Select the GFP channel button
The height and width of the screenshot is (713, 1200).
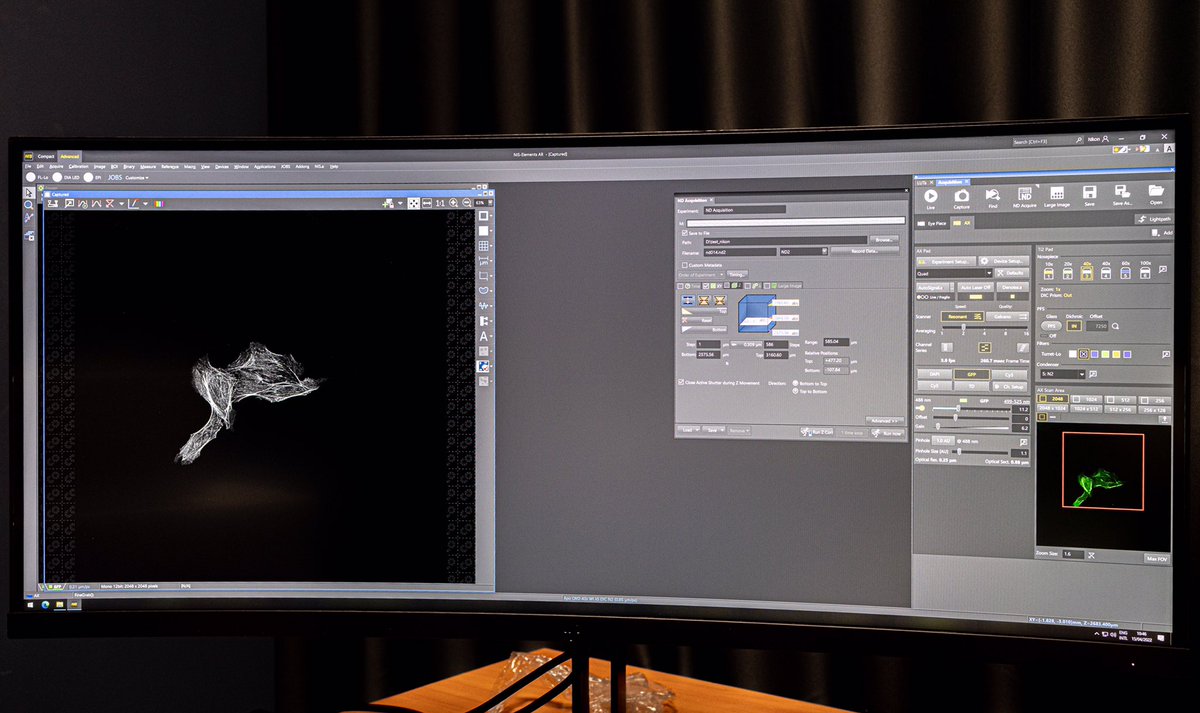(x=971, y=373)
